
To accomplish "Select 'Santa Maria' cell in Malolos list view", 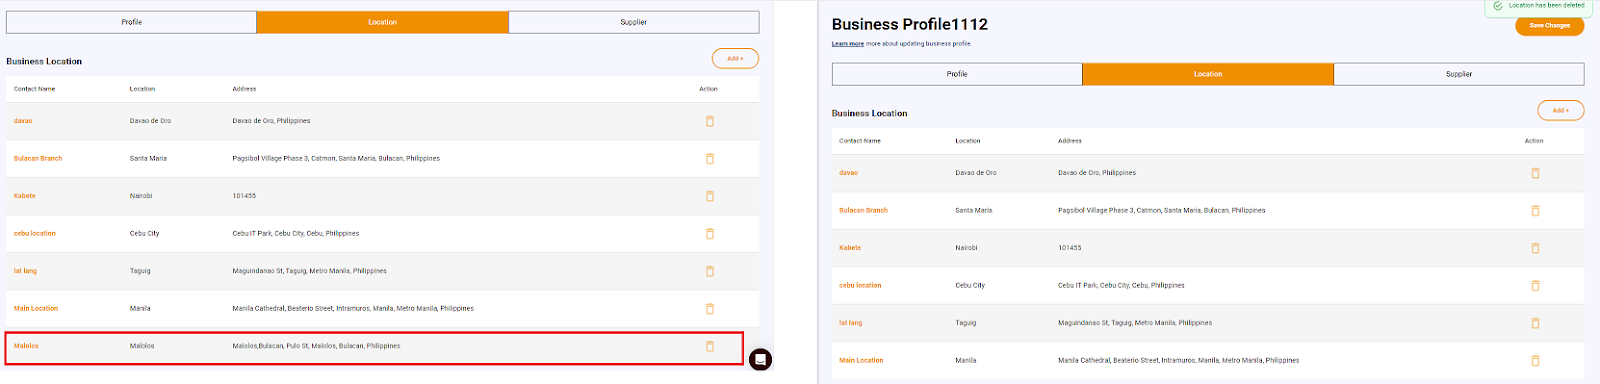I will 148,158.
